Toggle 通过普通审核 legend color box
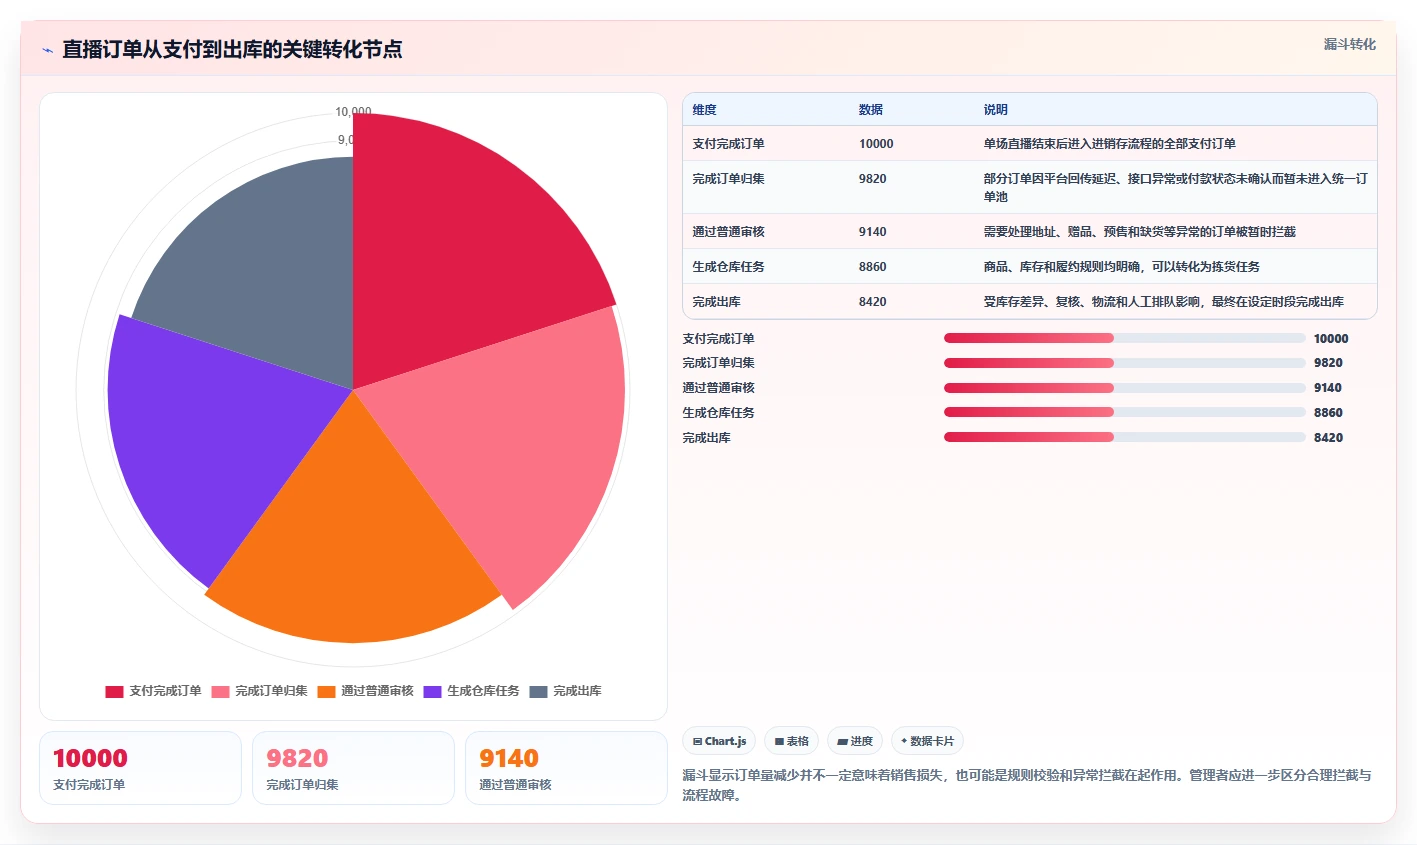The height and width of the screenshot is (845, 1417). click(x=326, y=692)
